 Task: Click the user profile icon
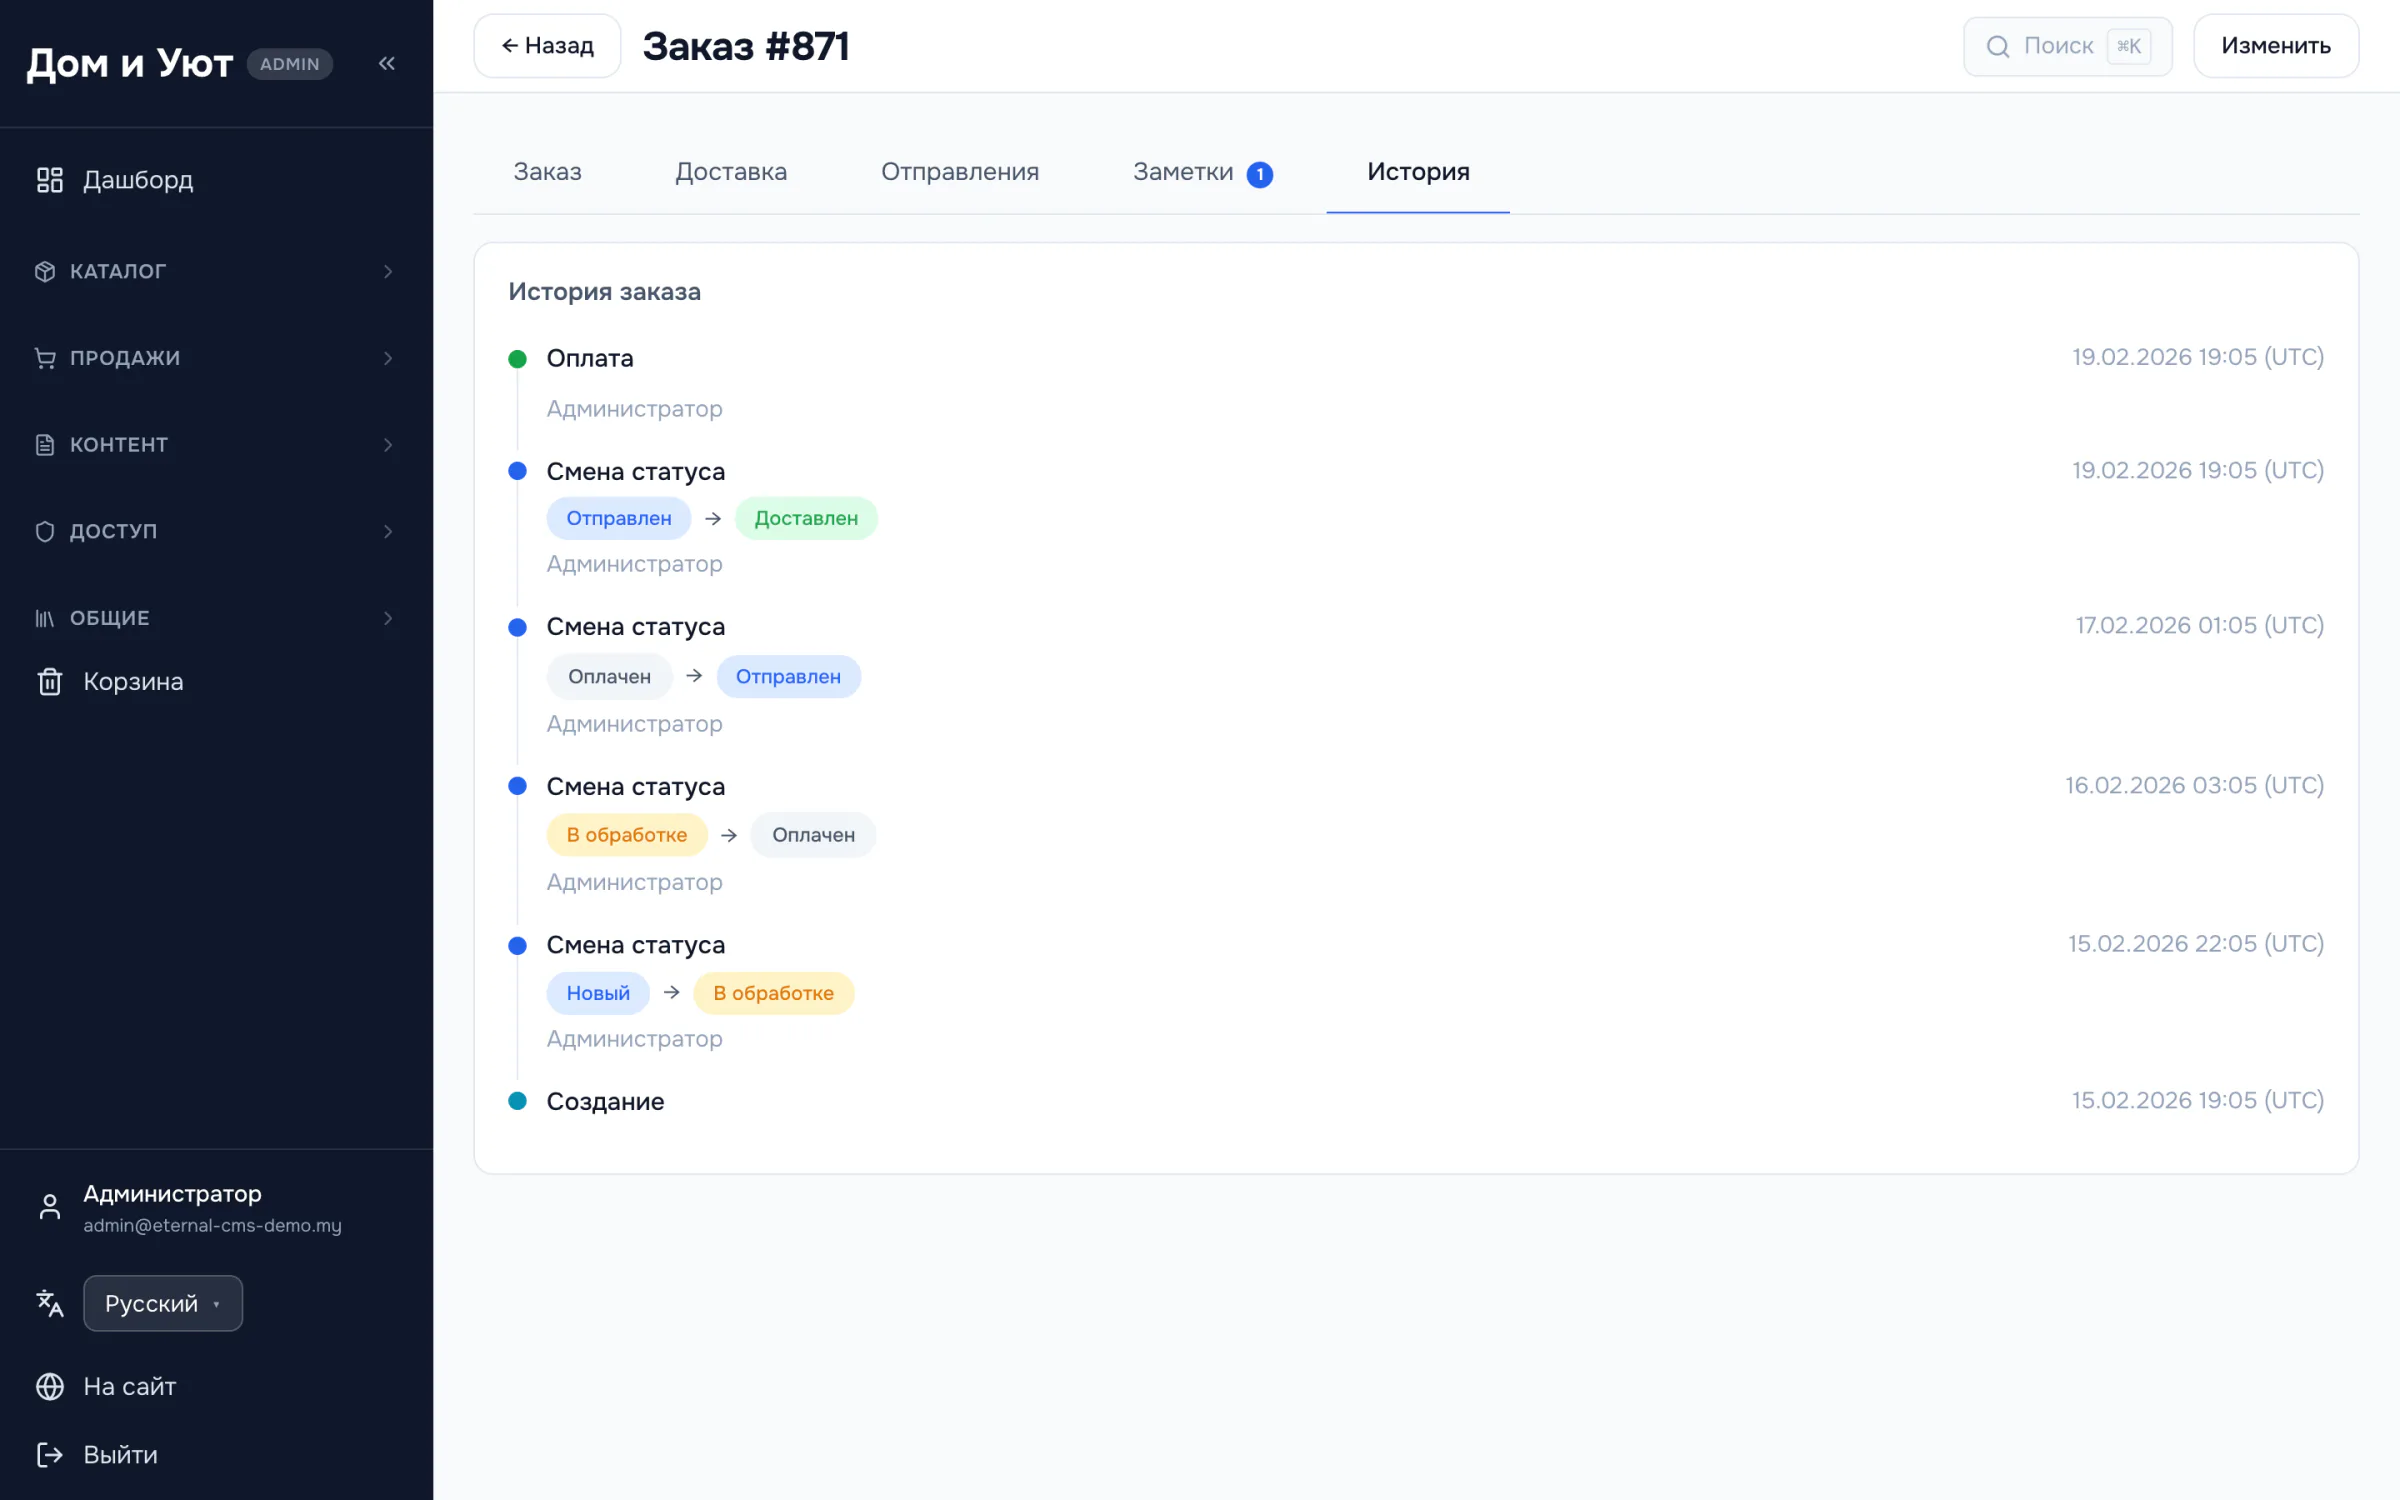[49, 1207]
